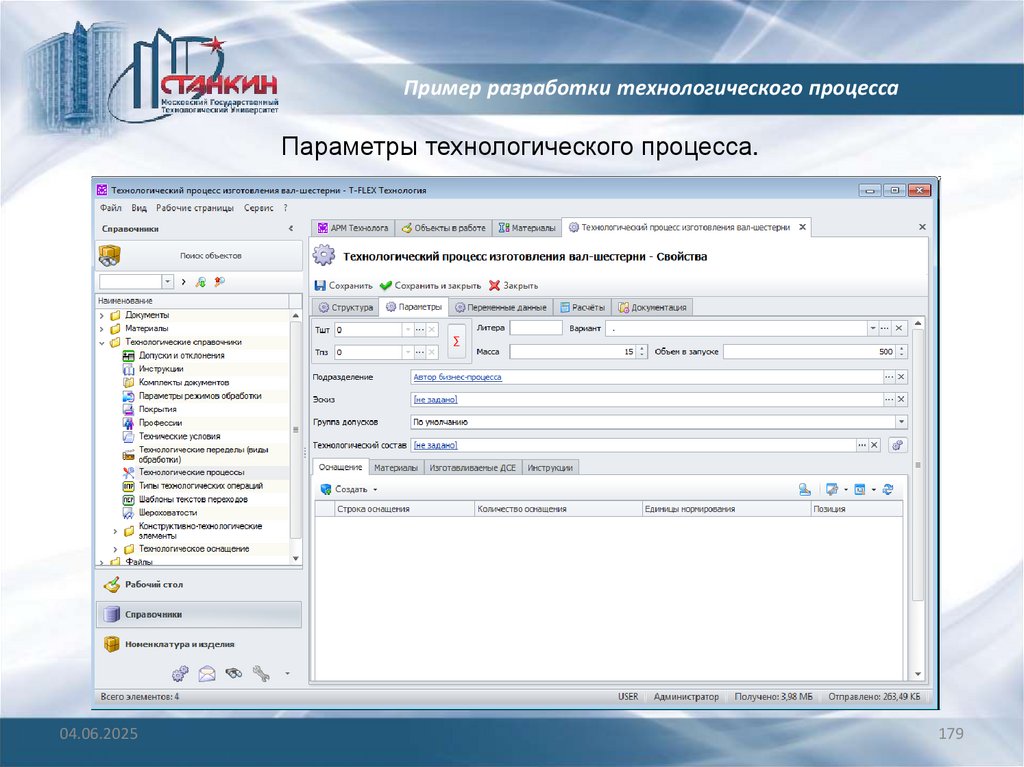Click gear button beside Технологический состав
The height and width of the screenshot is (767, 1024).
(898, 445)
